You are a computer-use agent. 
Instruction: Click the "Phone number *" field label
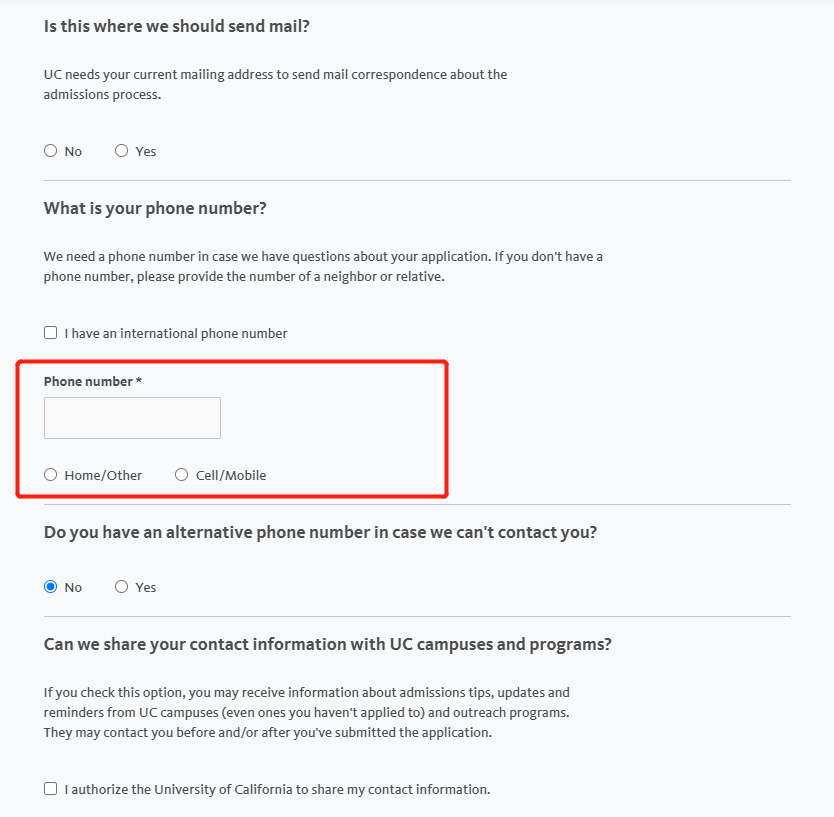coord(93,381)
